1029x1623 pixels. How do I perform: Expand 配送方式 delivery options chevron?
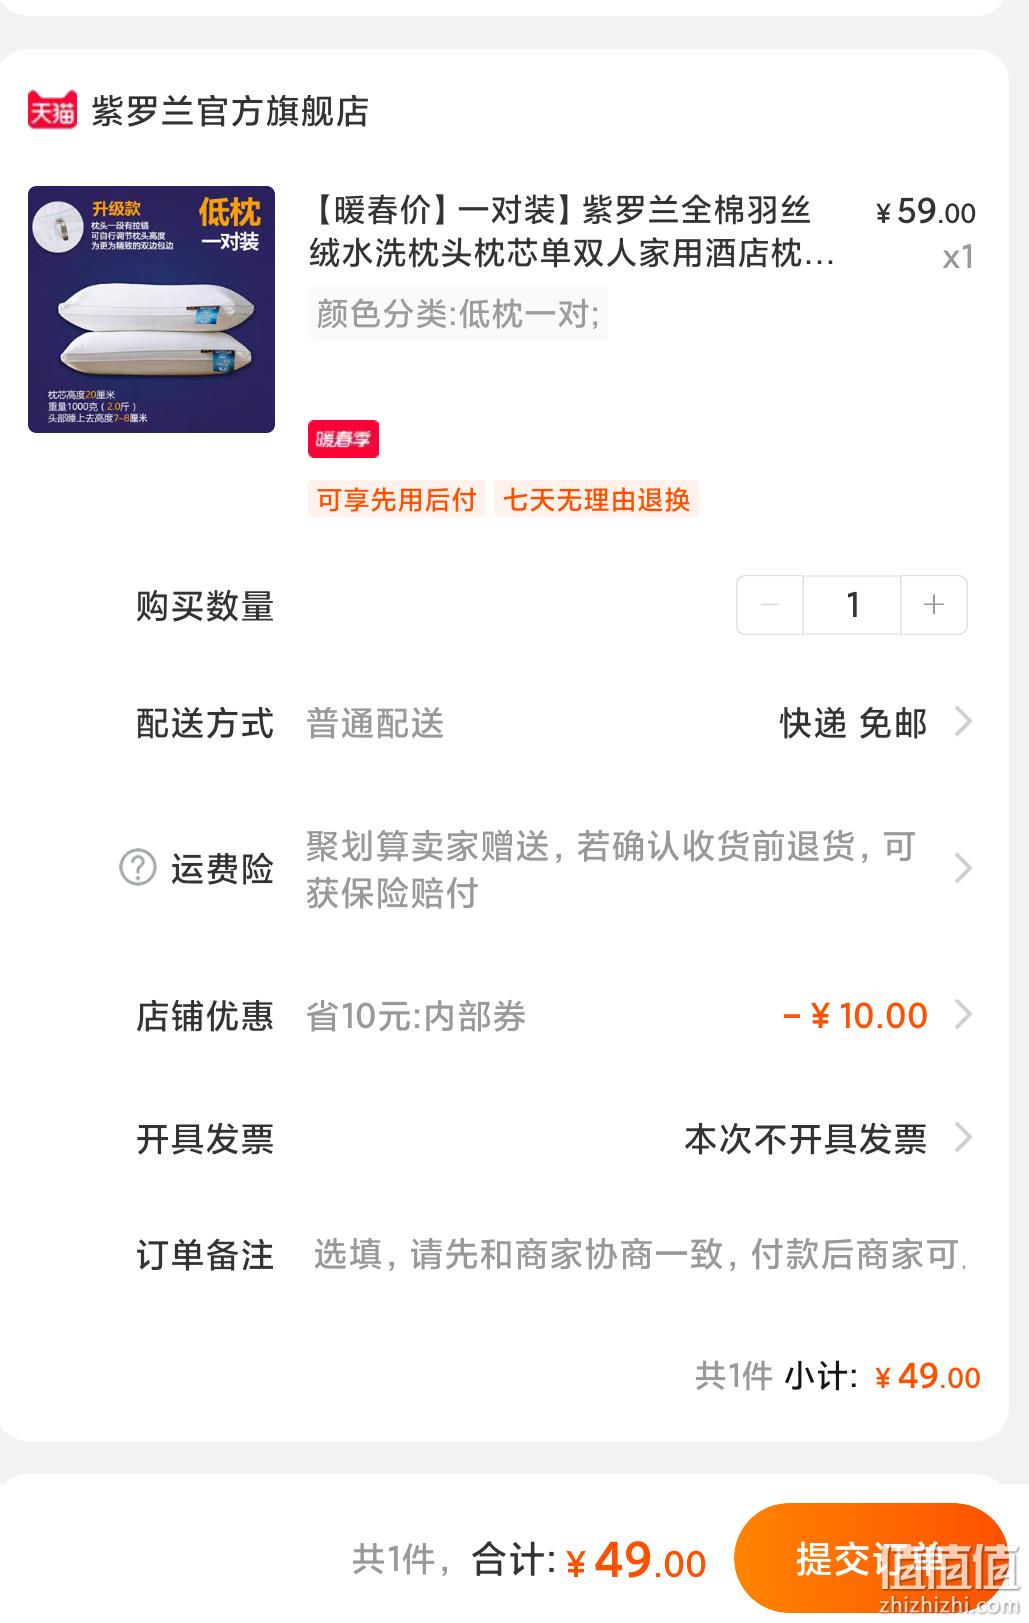point(963,721)
